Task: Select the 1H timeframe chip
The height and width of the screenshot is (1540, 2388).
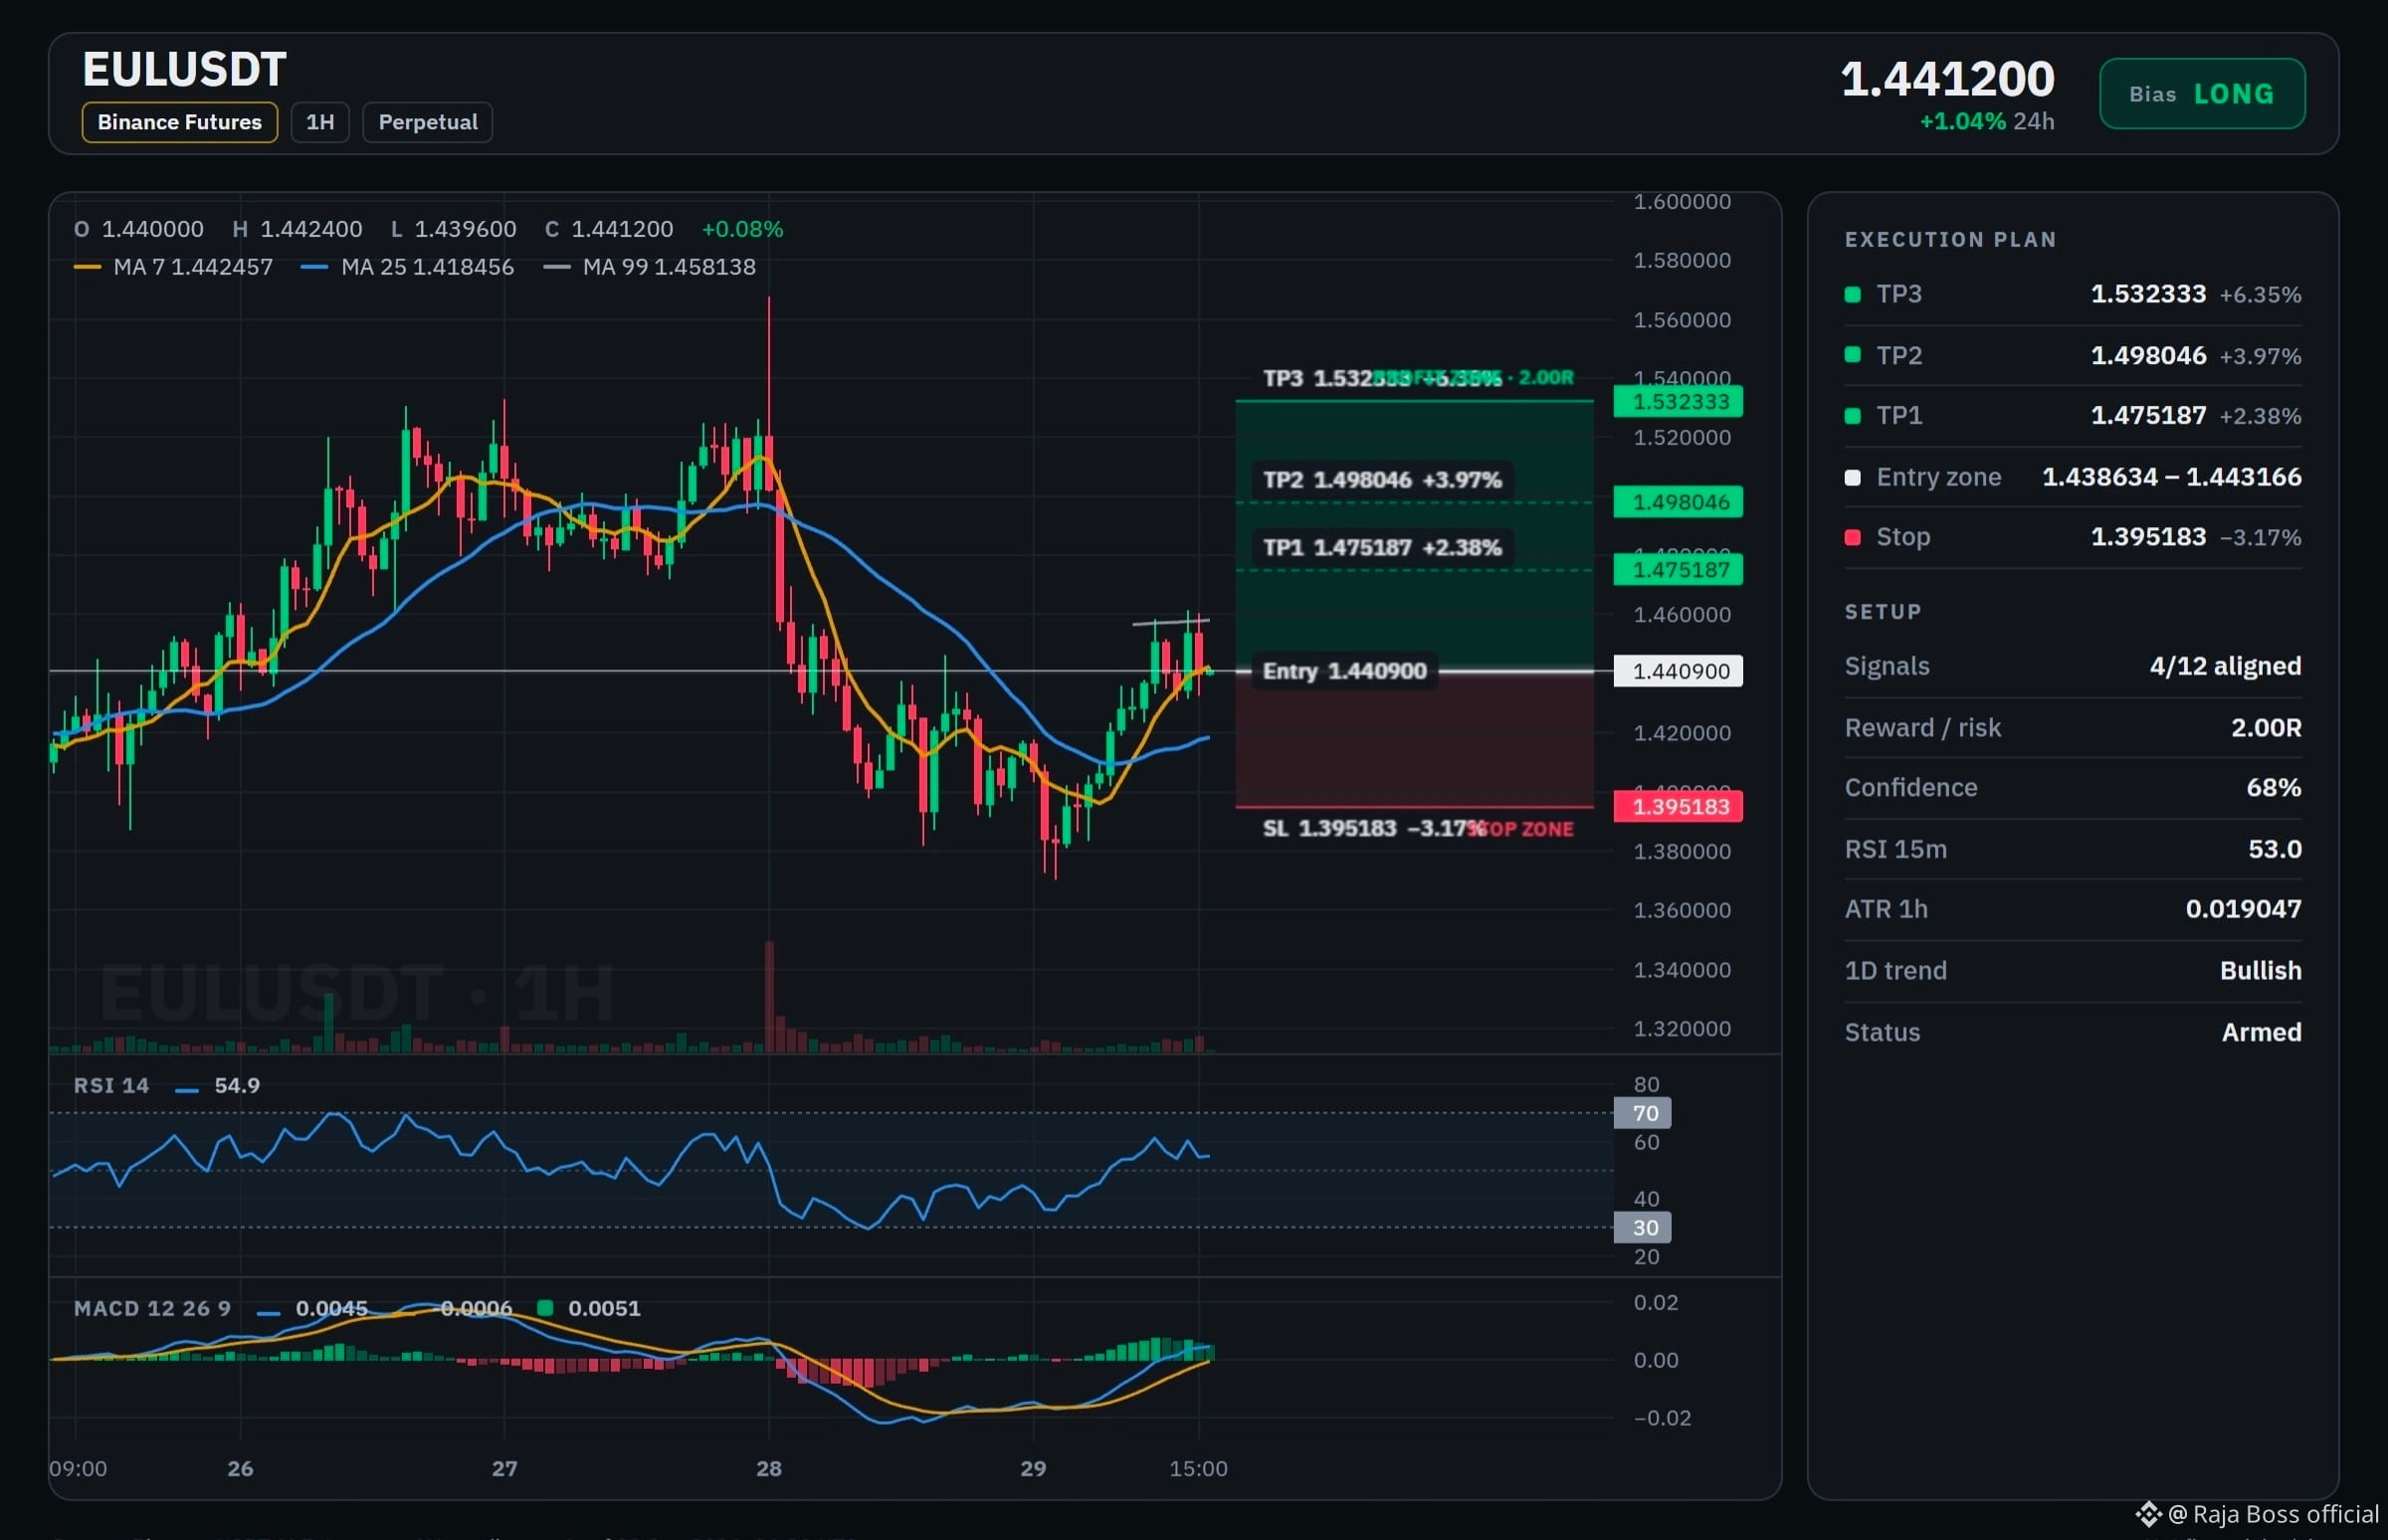Action: pyautogui.click(x=320, y=122)
